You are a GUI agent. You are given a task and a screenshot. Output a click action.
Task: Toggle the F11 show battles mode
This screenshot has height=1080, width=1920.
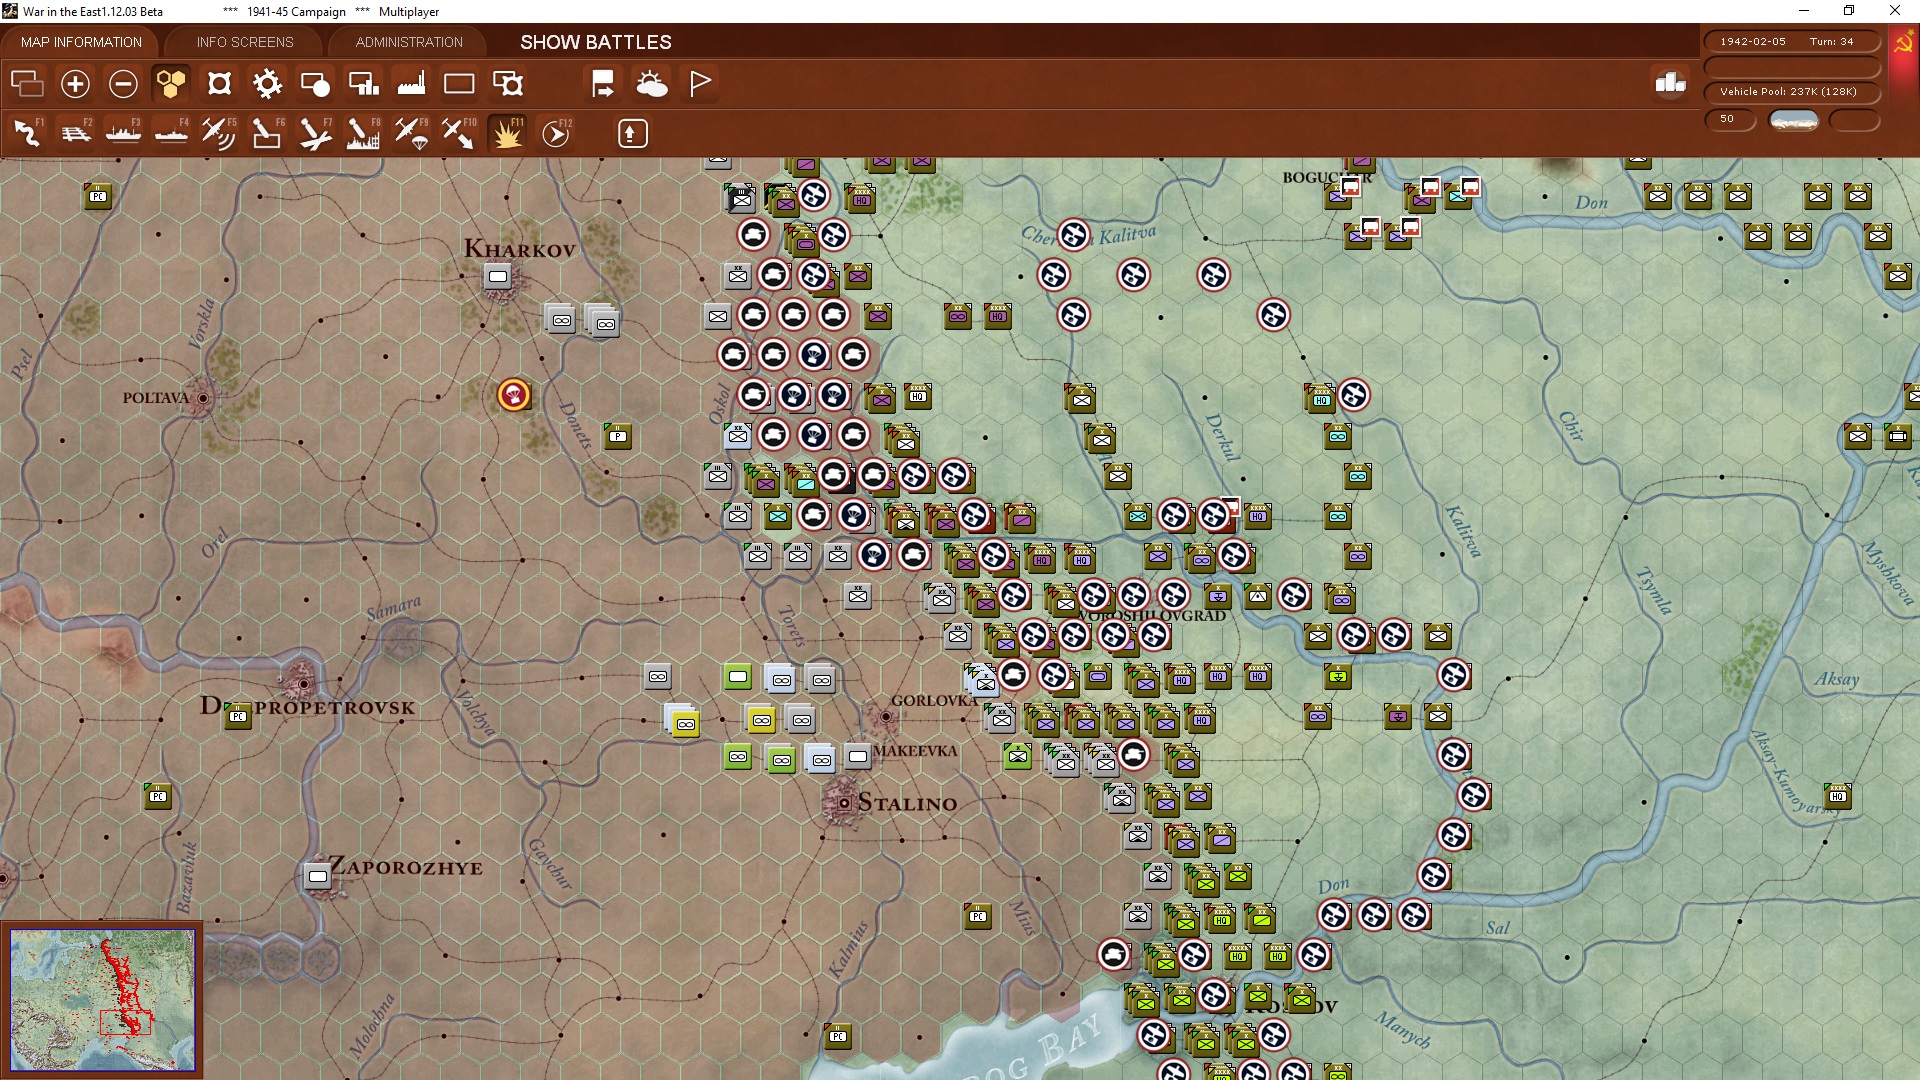[507, 133]
